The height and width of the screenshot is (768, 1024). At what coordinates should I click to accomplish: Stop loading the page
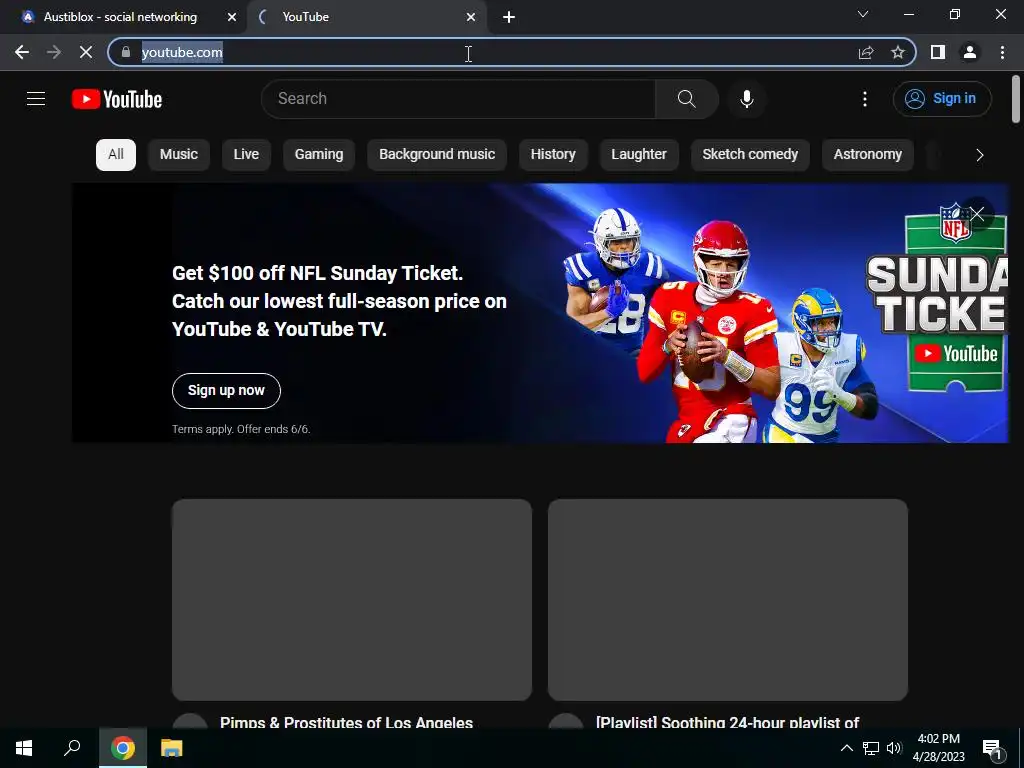pyautogui.click(x=86, y=52)
